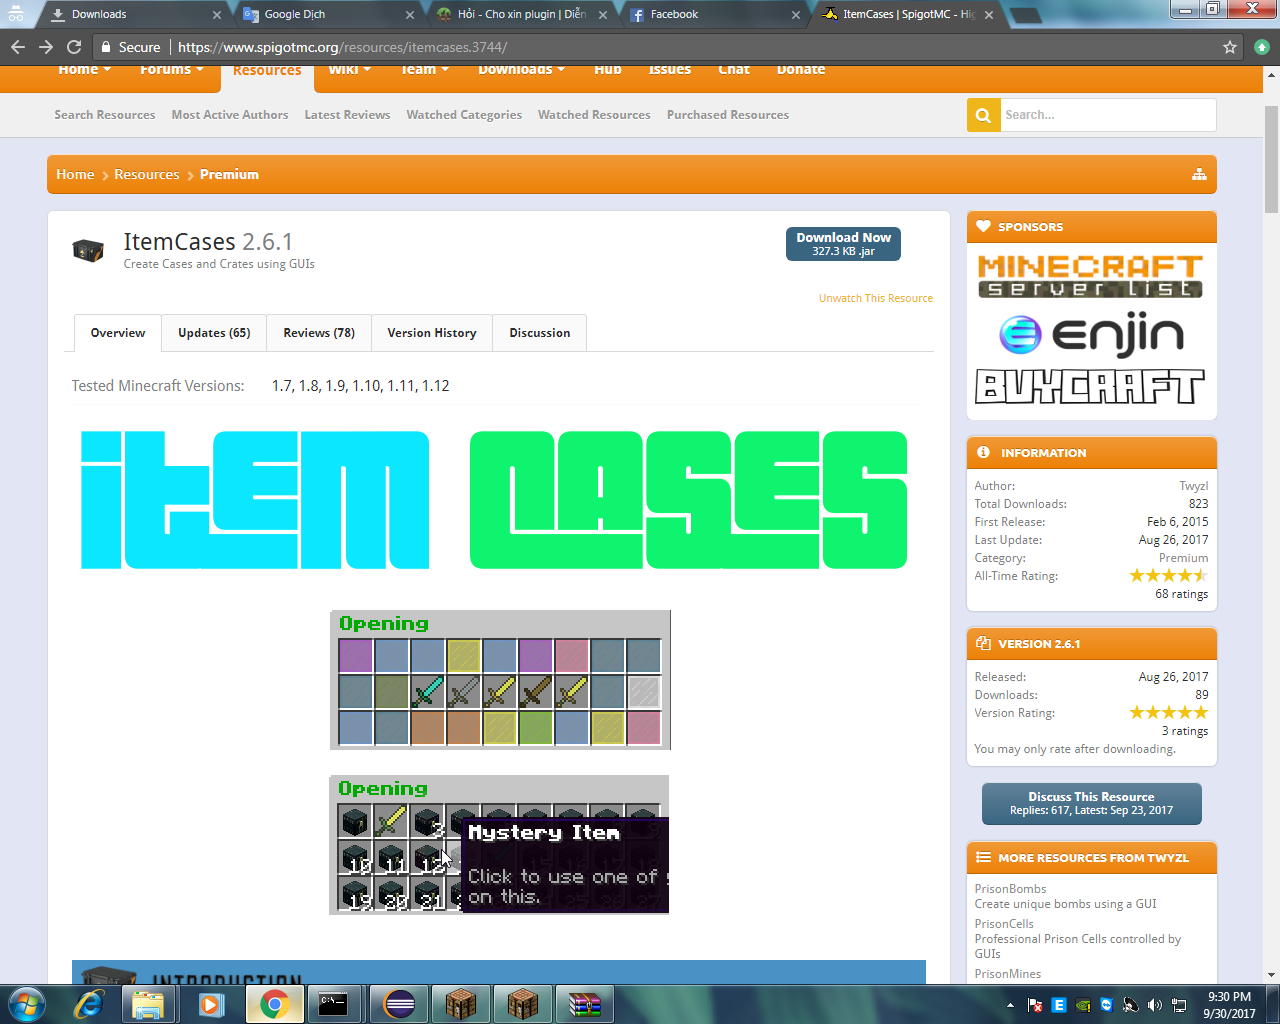Click the spigotmc.org URL in the address bar

[x=343, y=47]
